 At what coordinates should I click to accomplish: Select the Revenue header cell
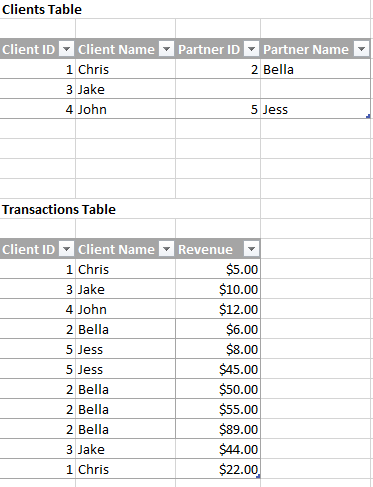pyautogui.click(x=218, y=249)
